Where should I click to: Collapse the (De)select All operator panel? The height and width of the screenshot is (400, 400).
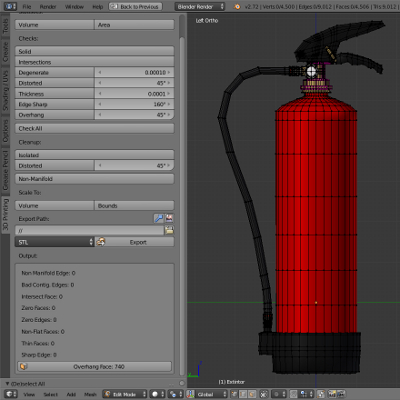7,384
